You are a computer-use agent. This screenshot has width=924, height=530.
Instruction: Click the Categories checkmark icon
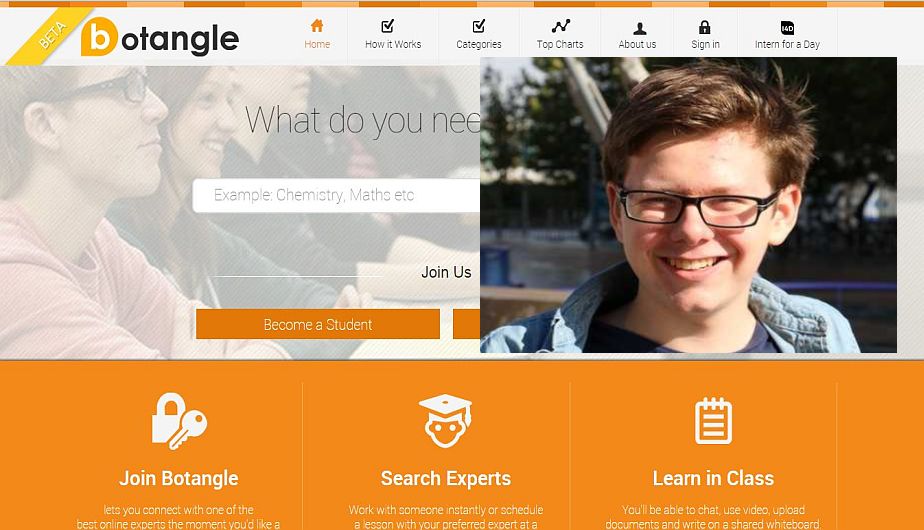(479, 25)
